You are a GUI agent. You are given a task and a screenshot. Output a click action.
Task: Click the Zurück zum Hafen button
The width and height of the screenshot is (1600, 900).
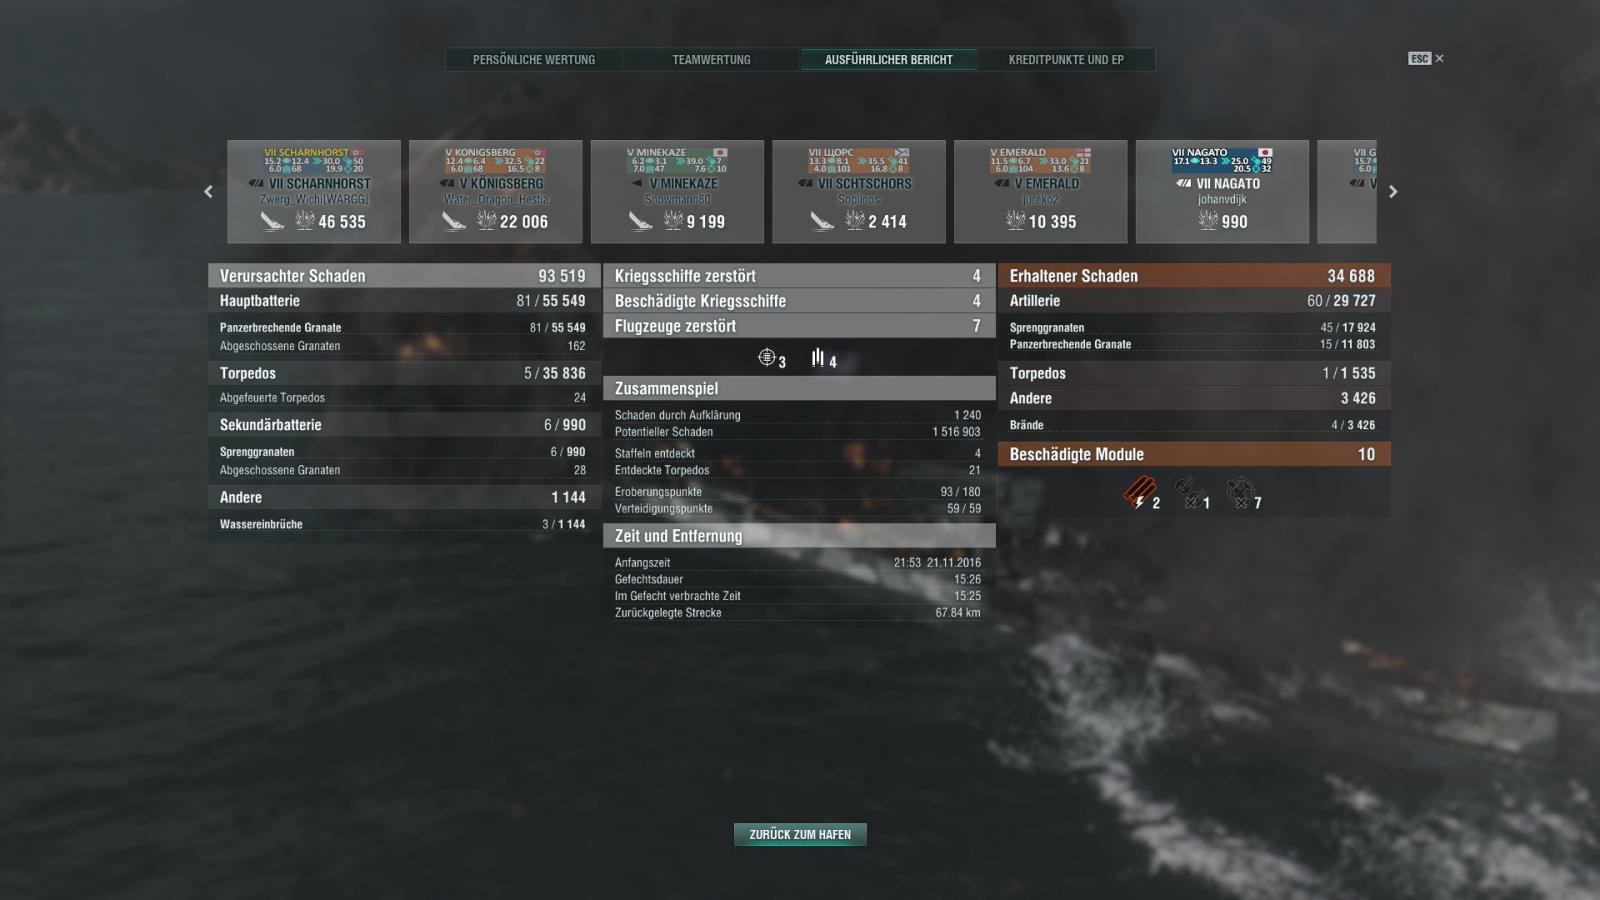(800, 834)
